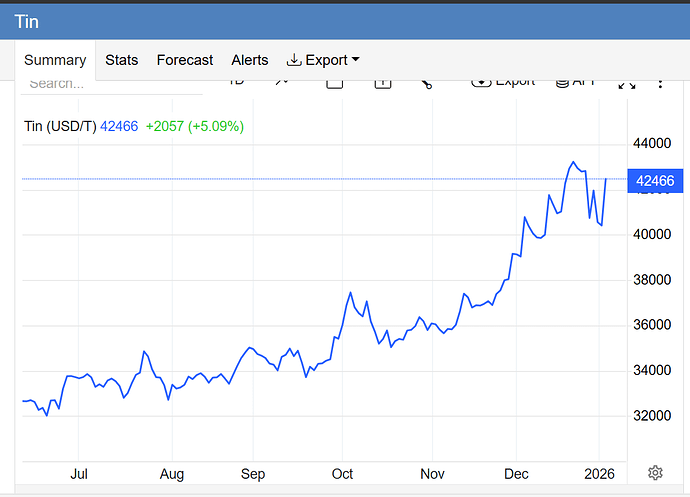Click the 44000 price axis label
The height and width of the screenshot is (497, 690).
652,144
